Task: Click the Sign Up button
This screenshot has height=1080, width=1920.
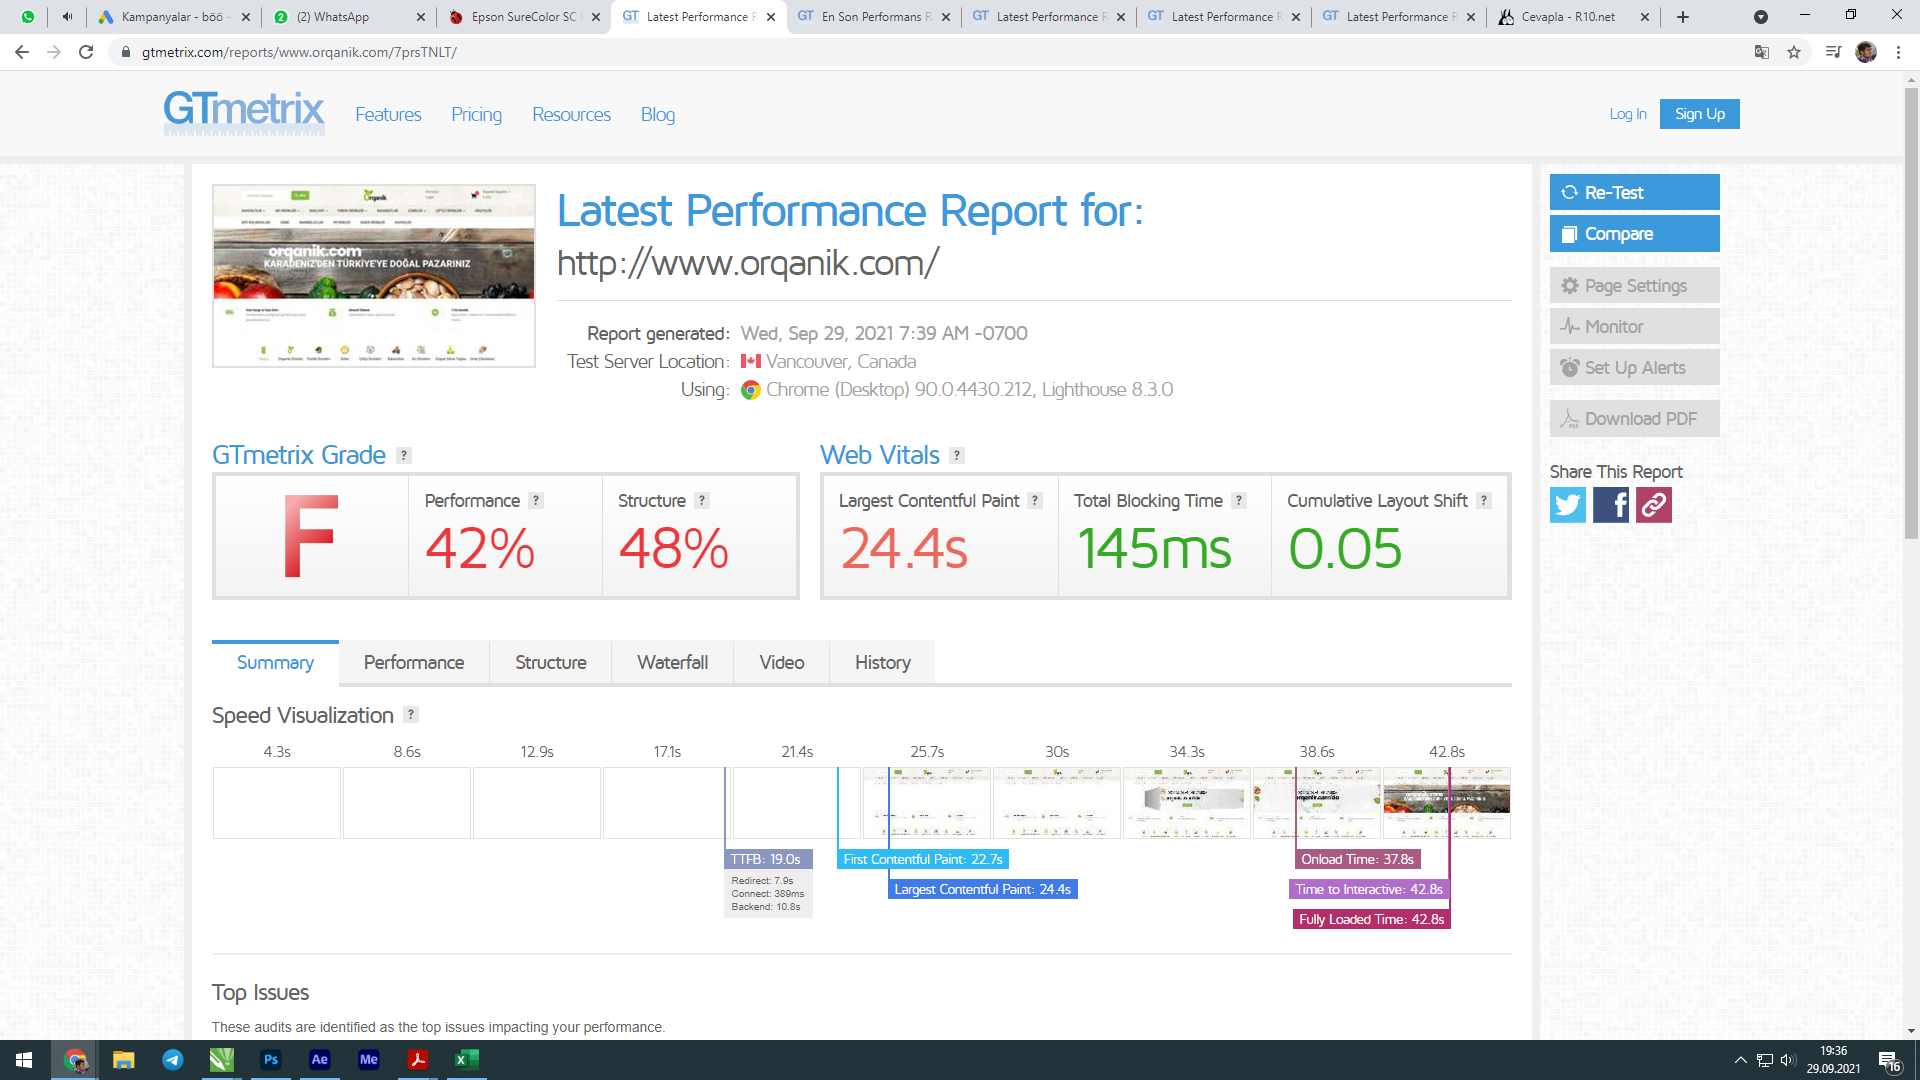Action: (x=1700, y=114)
